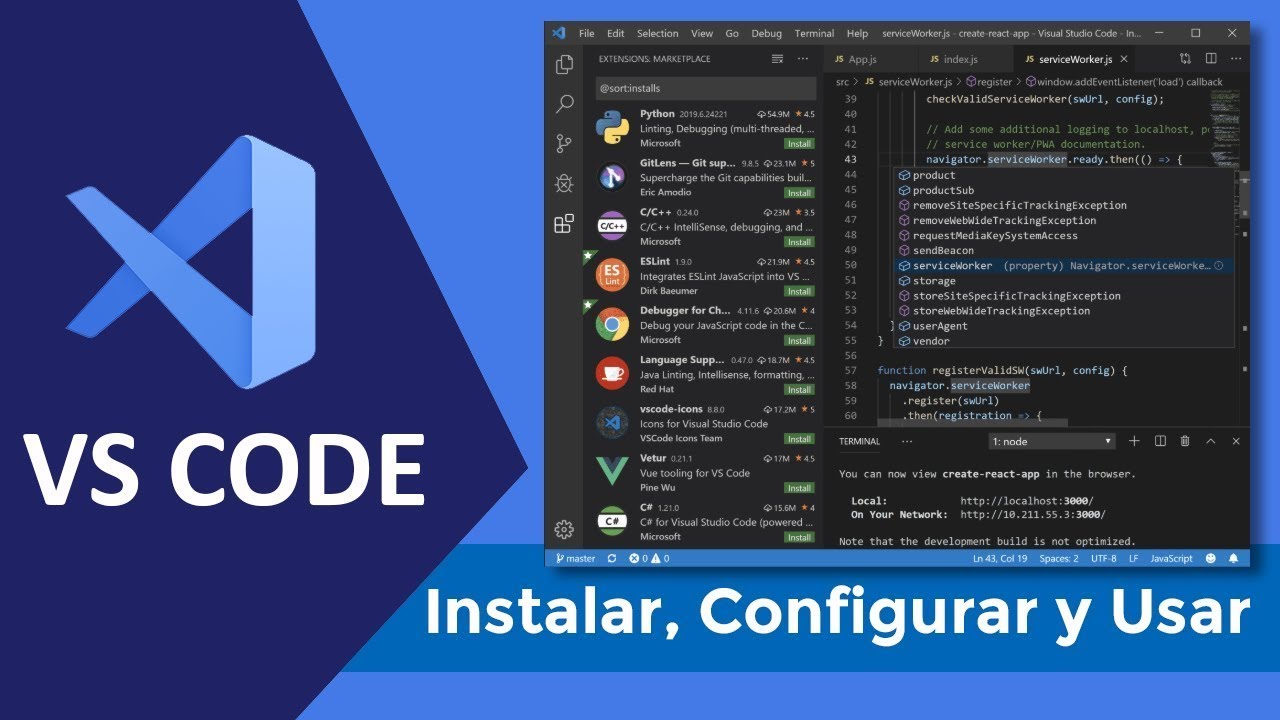
Task: Install the Python extension
Action: tap(798, 144)
